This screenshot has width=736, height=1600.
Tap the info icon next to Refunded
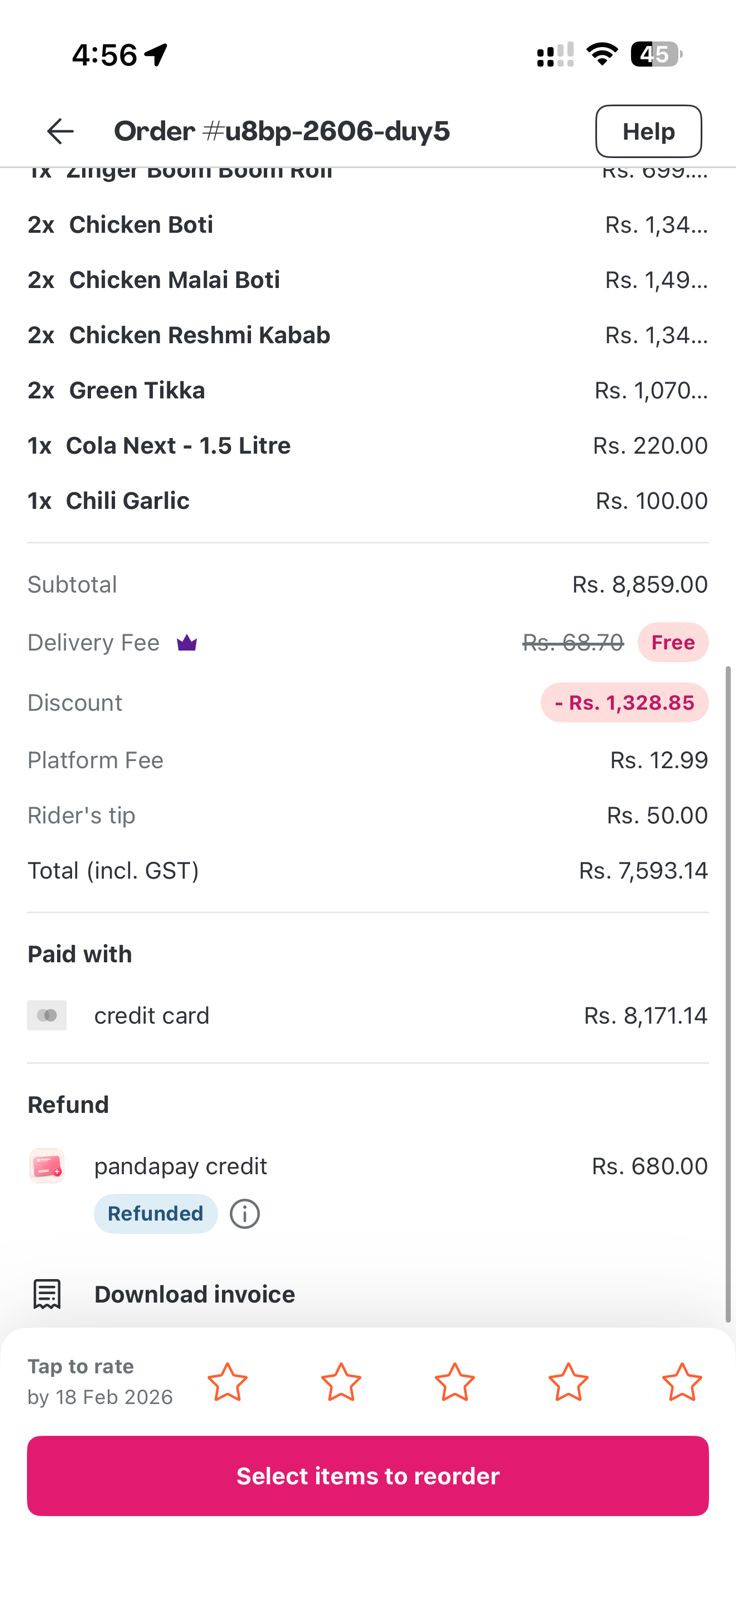click(x=245, y=1214)
